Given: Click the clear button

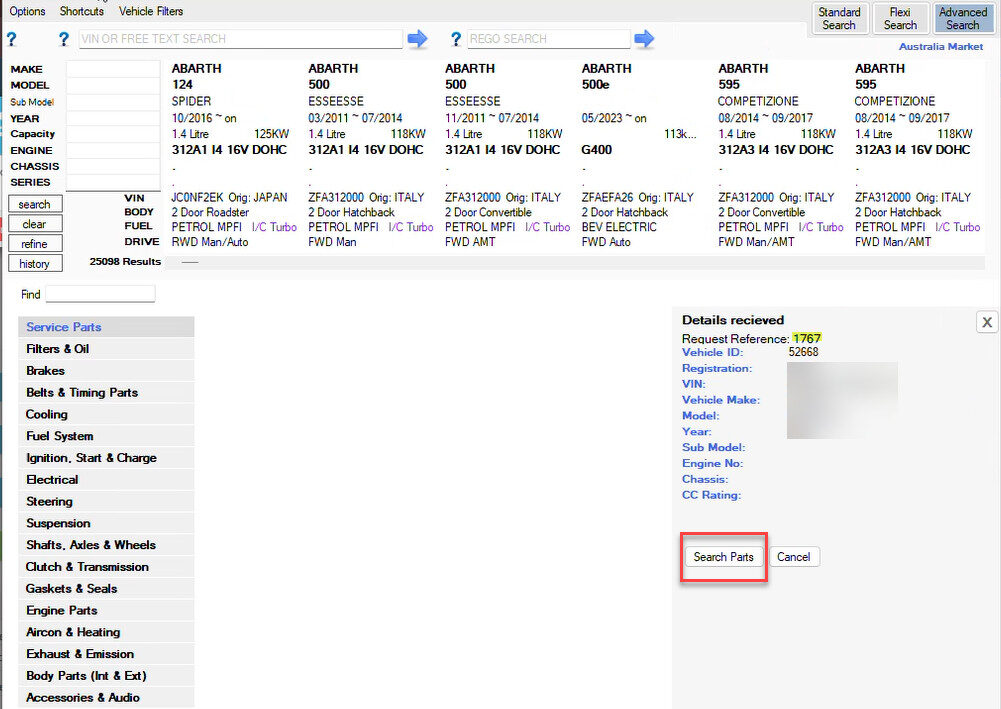Looking at the screenshot, I should [x=35, y=224].
